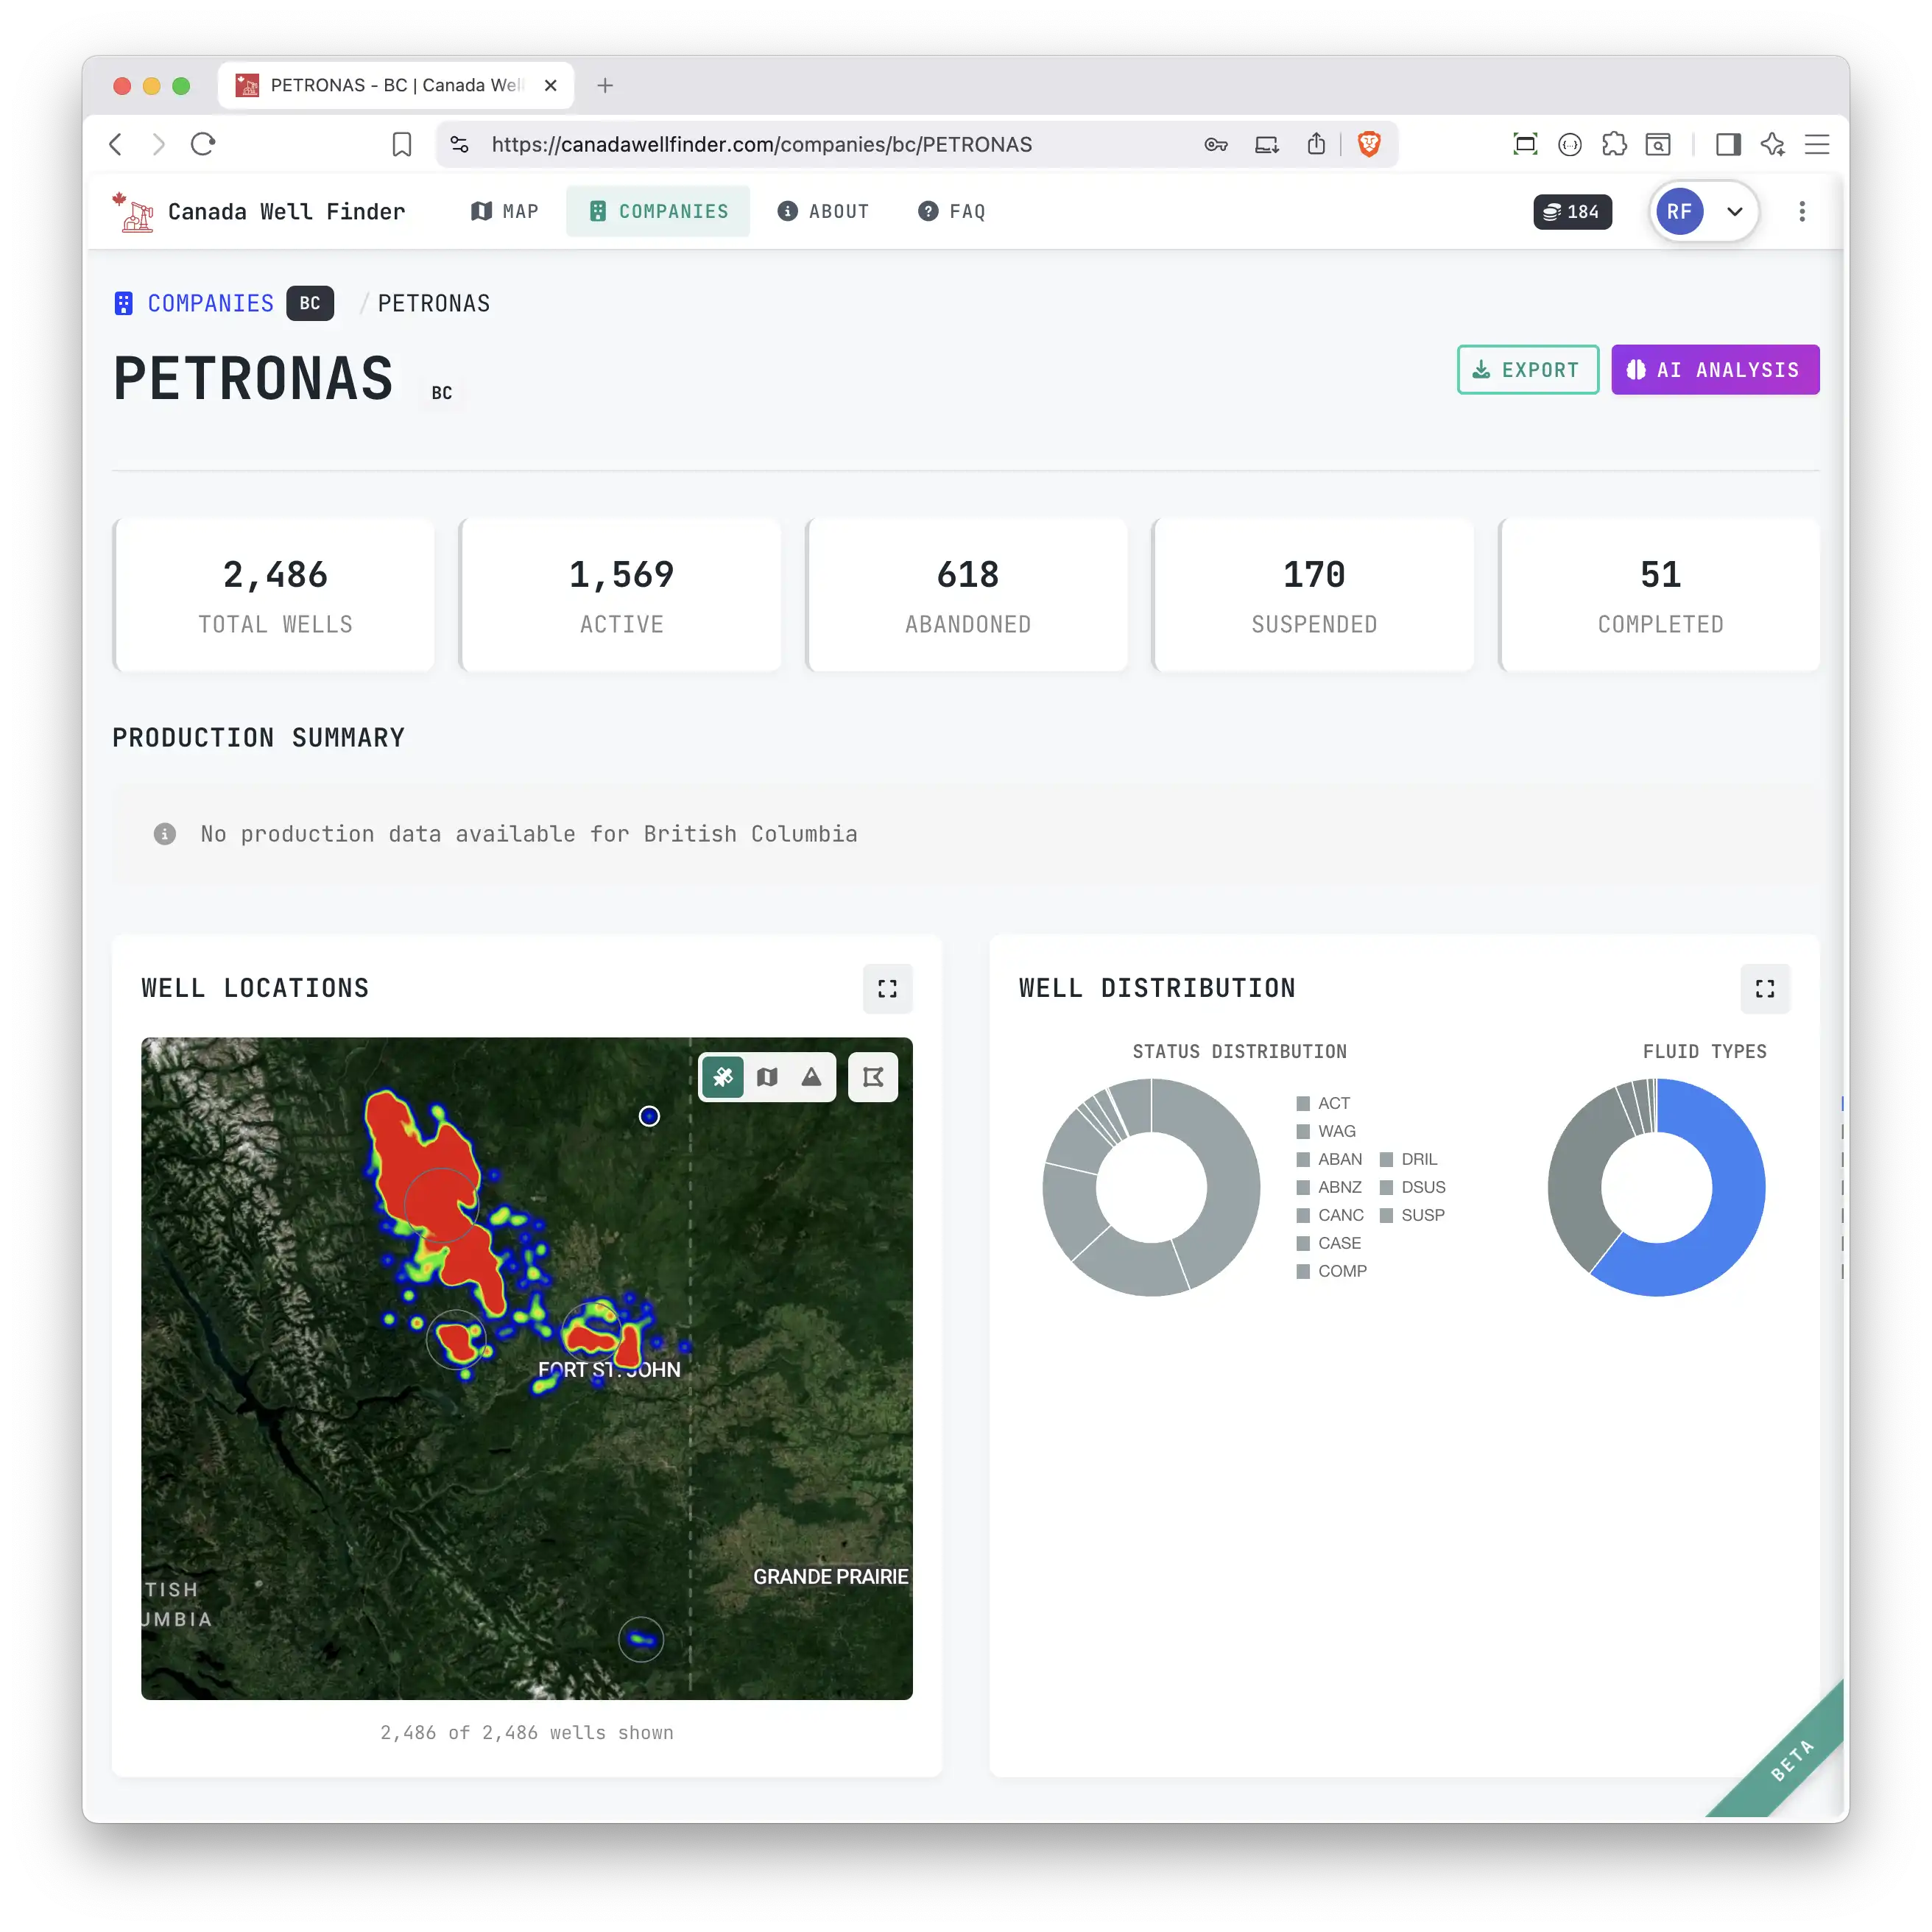Click the EXPORT button

(1527, 369)
